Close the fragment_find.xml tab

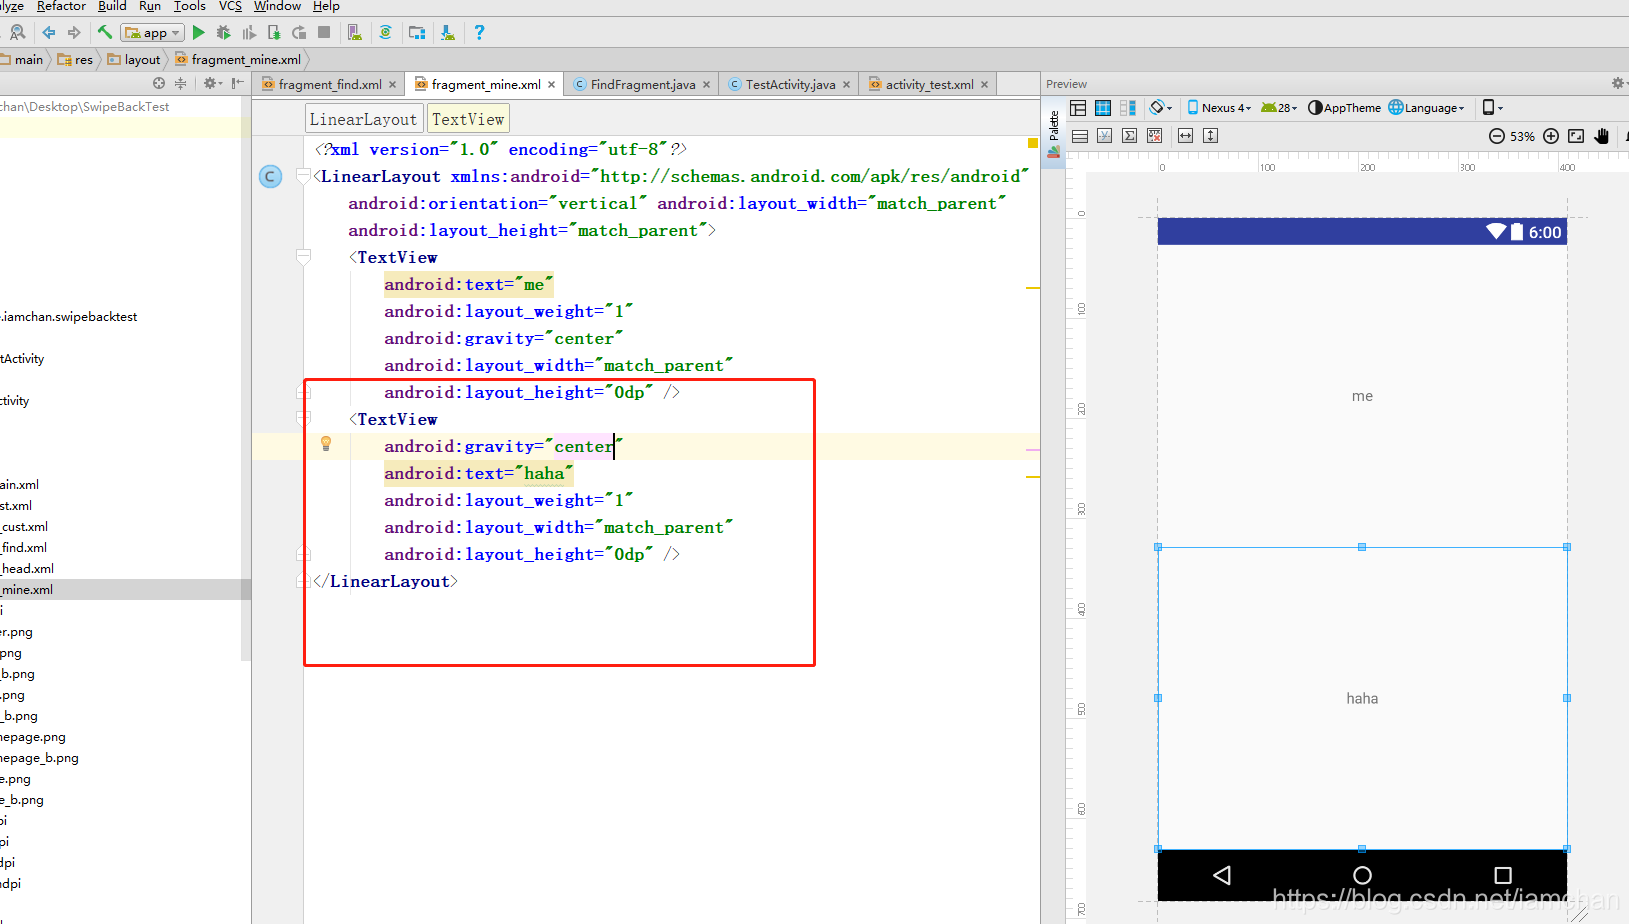tap(392, 85)
